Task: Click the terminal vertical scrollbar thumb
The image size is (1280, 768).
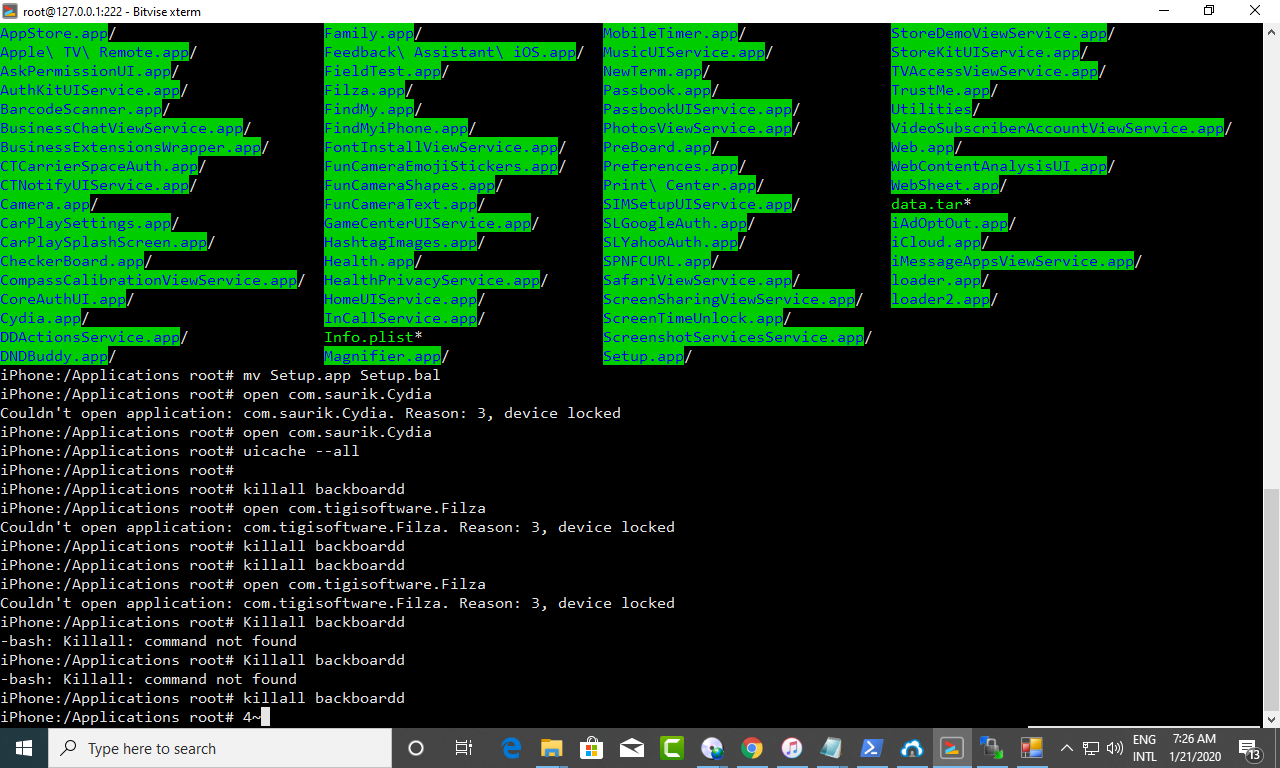Action: pyautogui.click(x=1272, y=598)
